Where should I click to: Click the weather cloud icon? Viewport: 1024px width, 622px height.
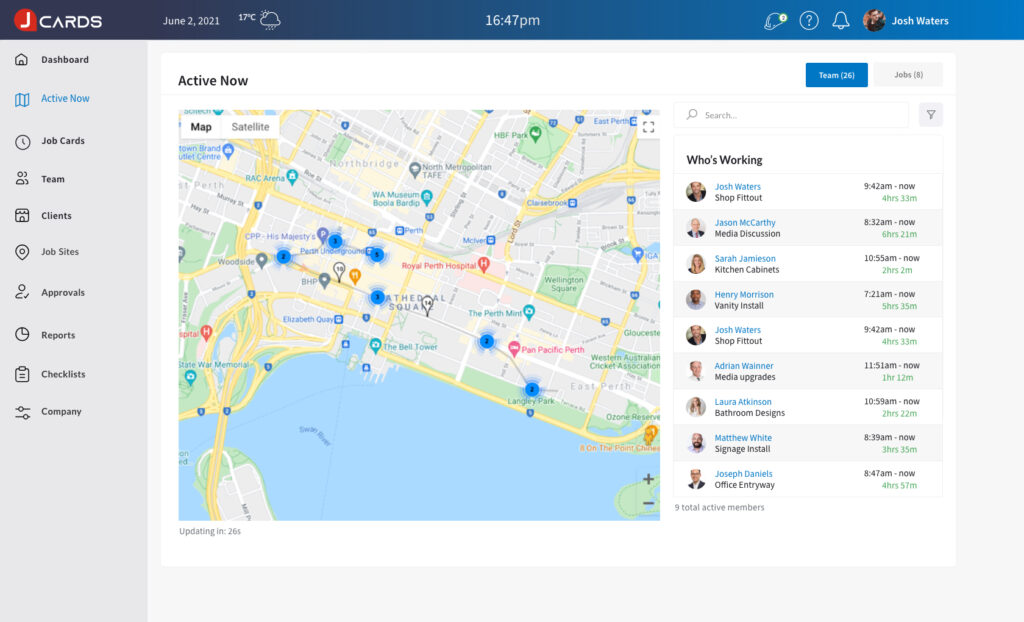pyautogui.click(x=270, y=20)
